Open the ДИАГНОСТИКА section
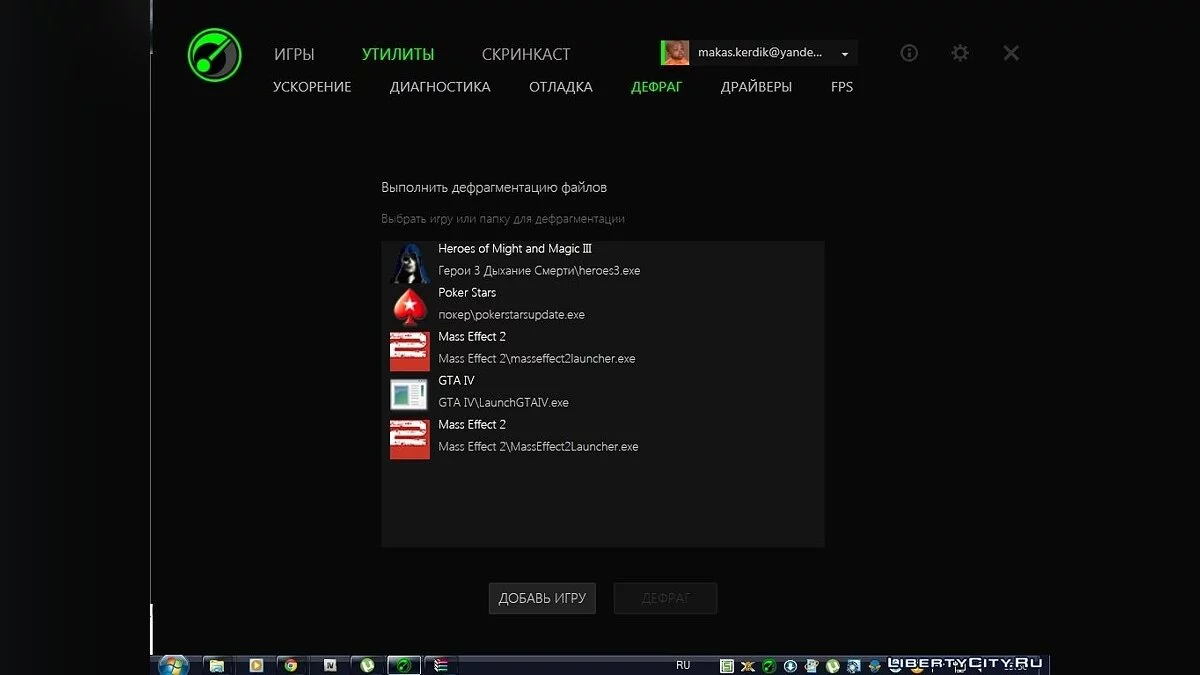 tap(439, 87)
